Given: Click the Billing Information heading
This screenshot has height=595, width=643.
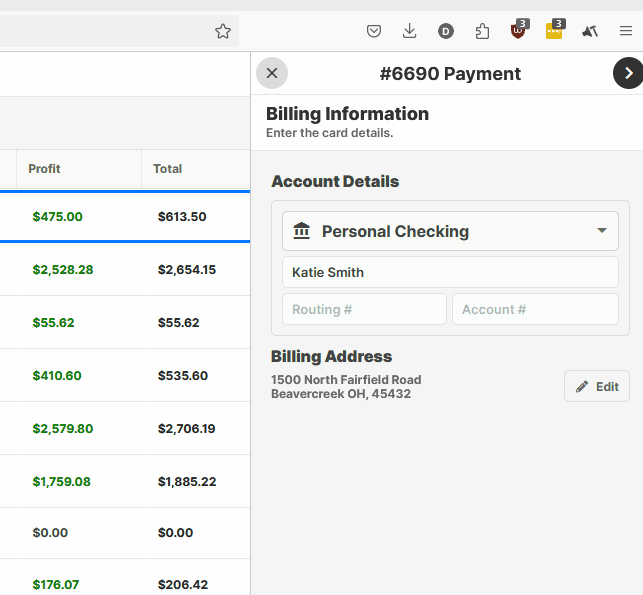Looking at the screenshot, I should (347, 114).
